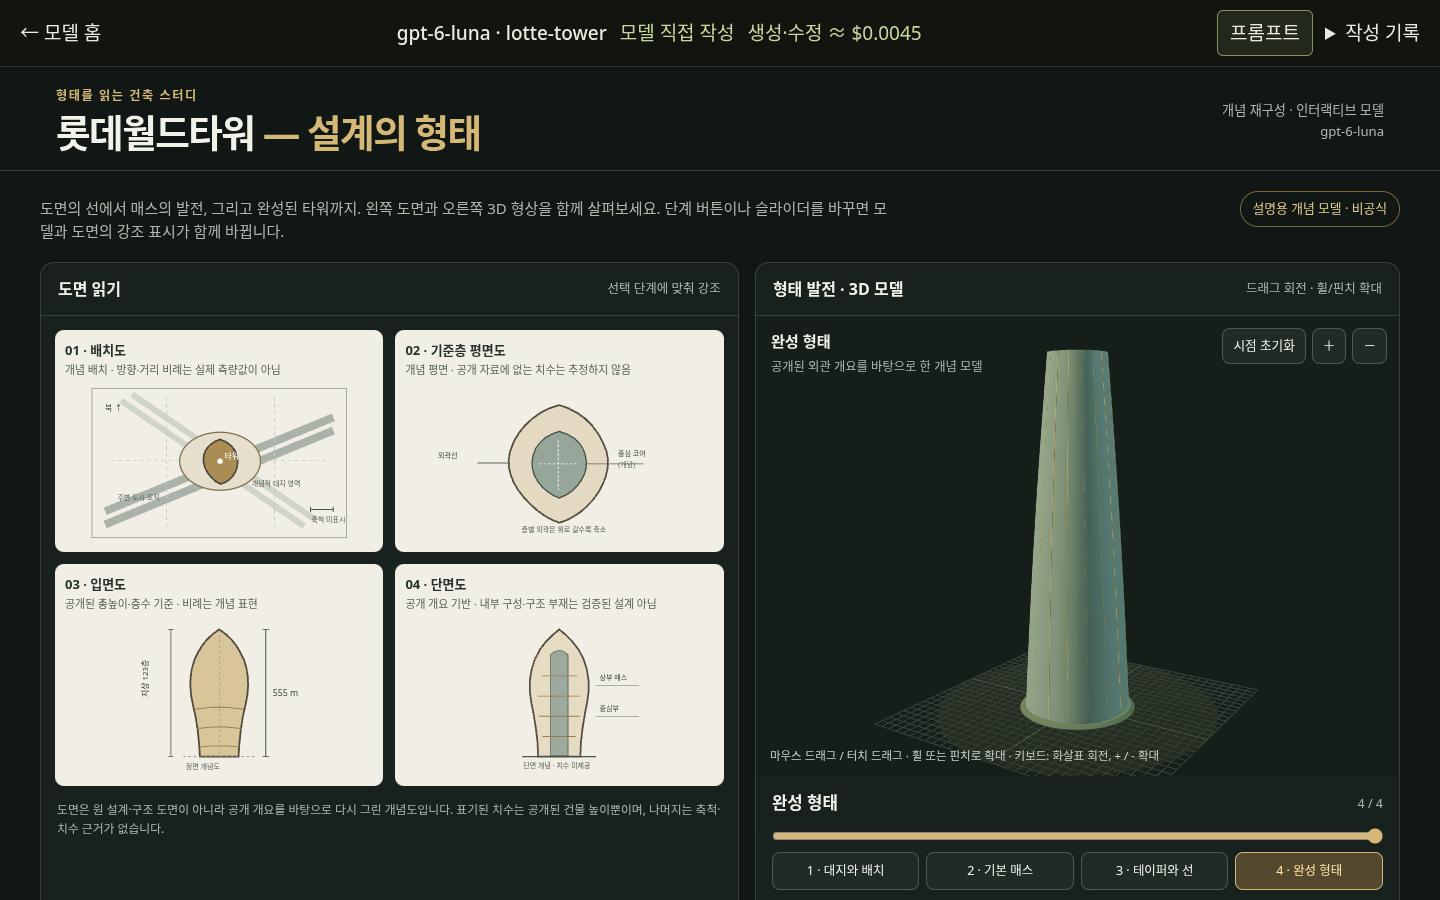
Task: Click the 4 / 4 step counter
Action: coord(1370,804)
